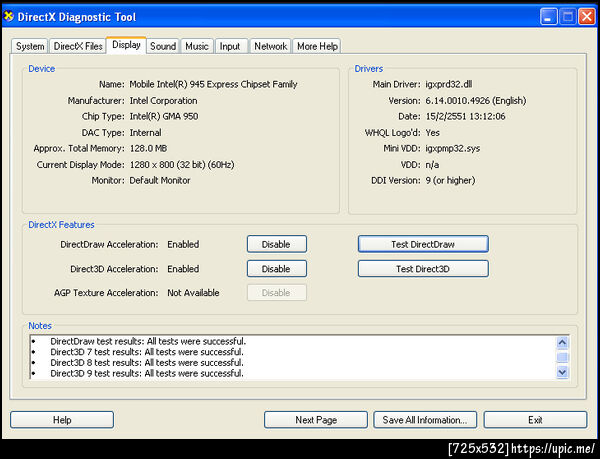Screen dimensions: 600x459
Task: Click the Intel(R) GMA 950 chip type
Action: (x=164, y=116)
